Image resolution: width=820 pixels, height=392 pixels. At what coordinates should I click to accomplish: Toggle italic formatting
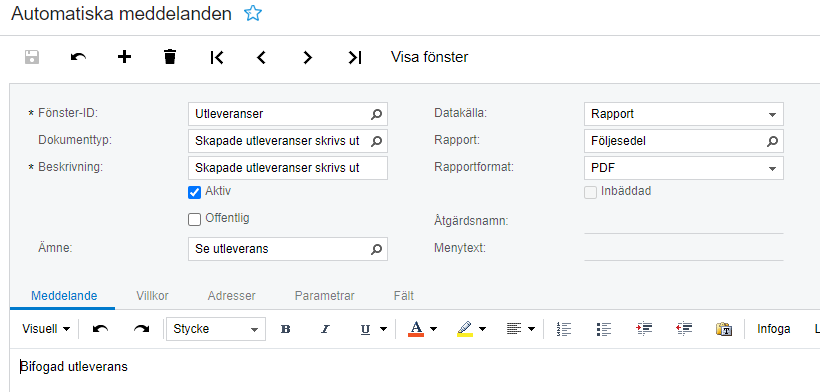pyautogui.click(x=325, y=329)
